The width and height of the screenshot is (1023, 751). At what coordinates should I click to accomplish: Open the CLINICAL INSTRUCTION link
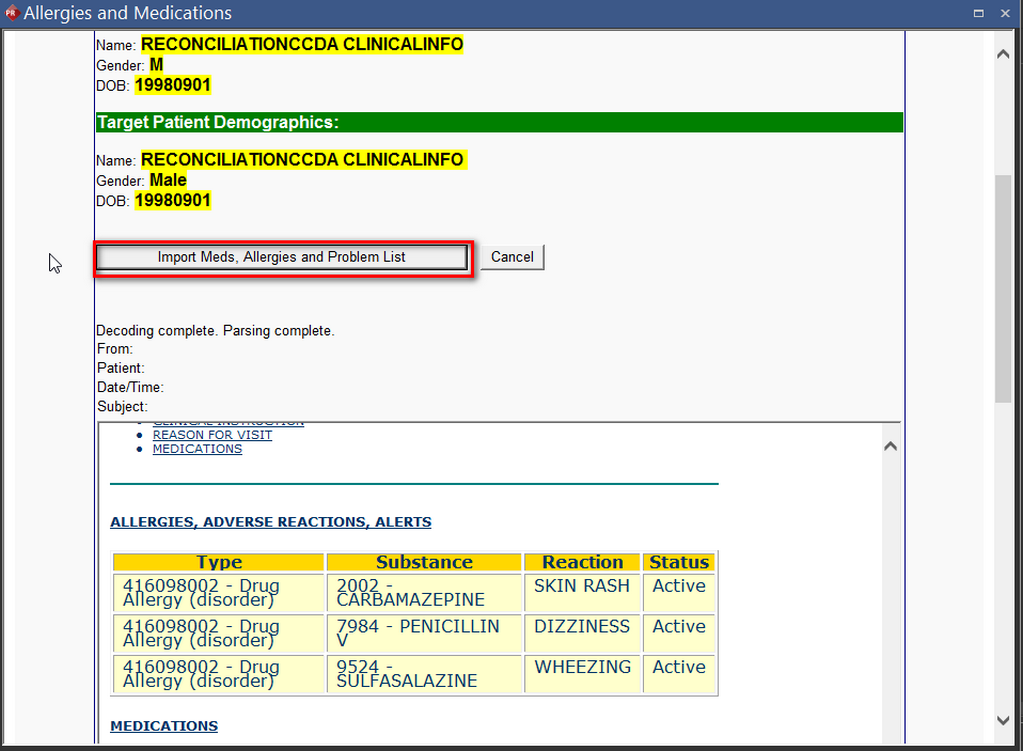click(227, 420)
